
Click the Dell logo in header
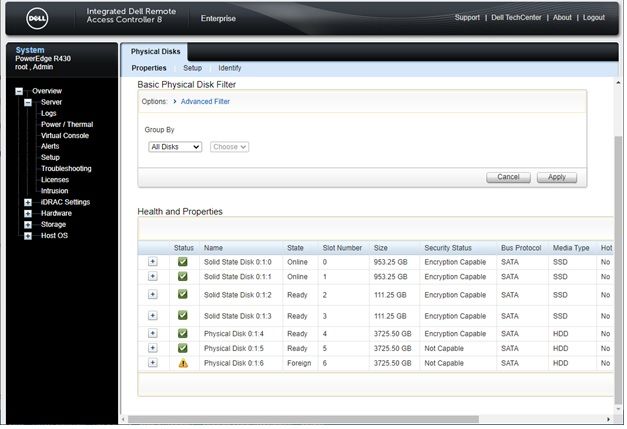(x=37, y=18)
